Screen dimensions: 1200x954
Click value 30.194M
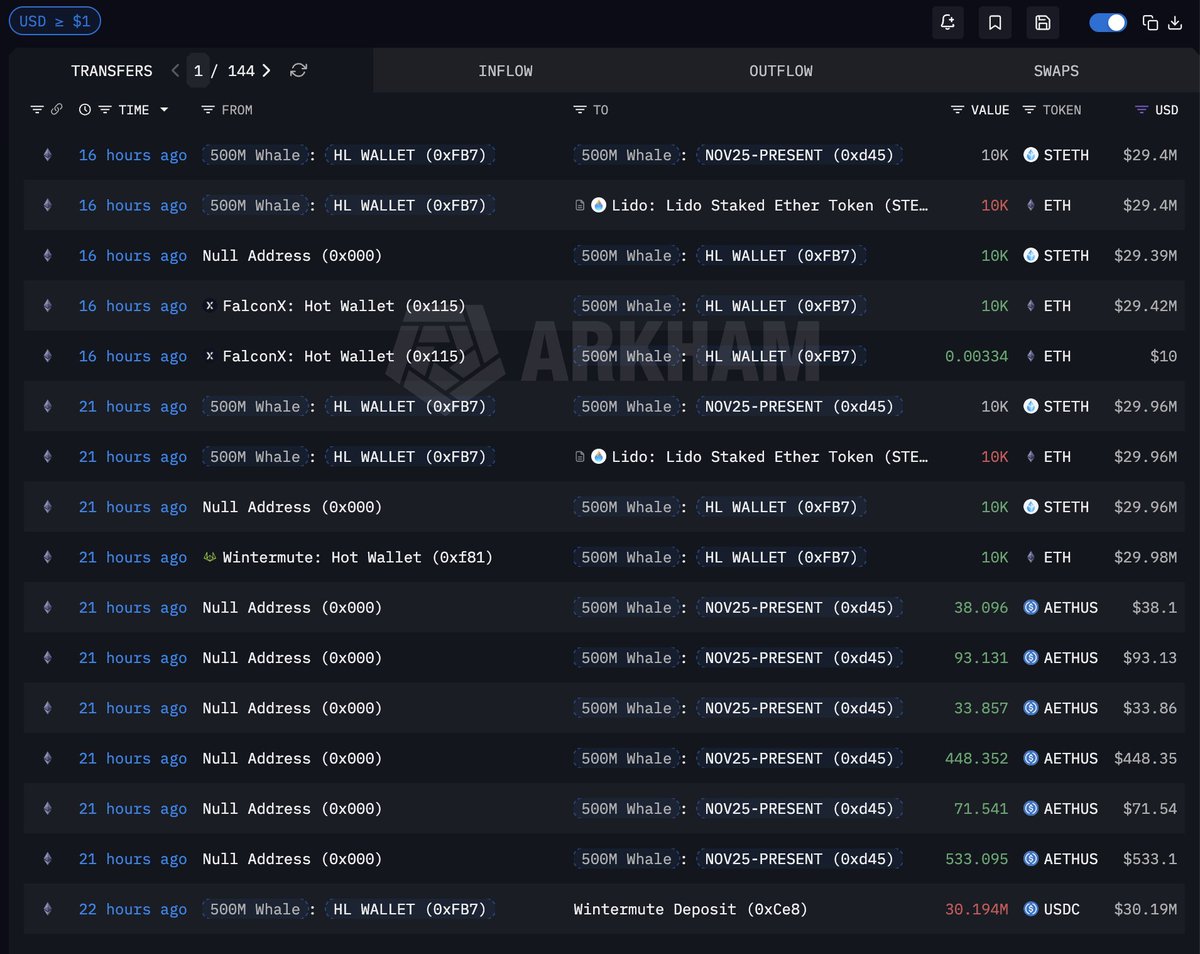[x=977, y=909]
